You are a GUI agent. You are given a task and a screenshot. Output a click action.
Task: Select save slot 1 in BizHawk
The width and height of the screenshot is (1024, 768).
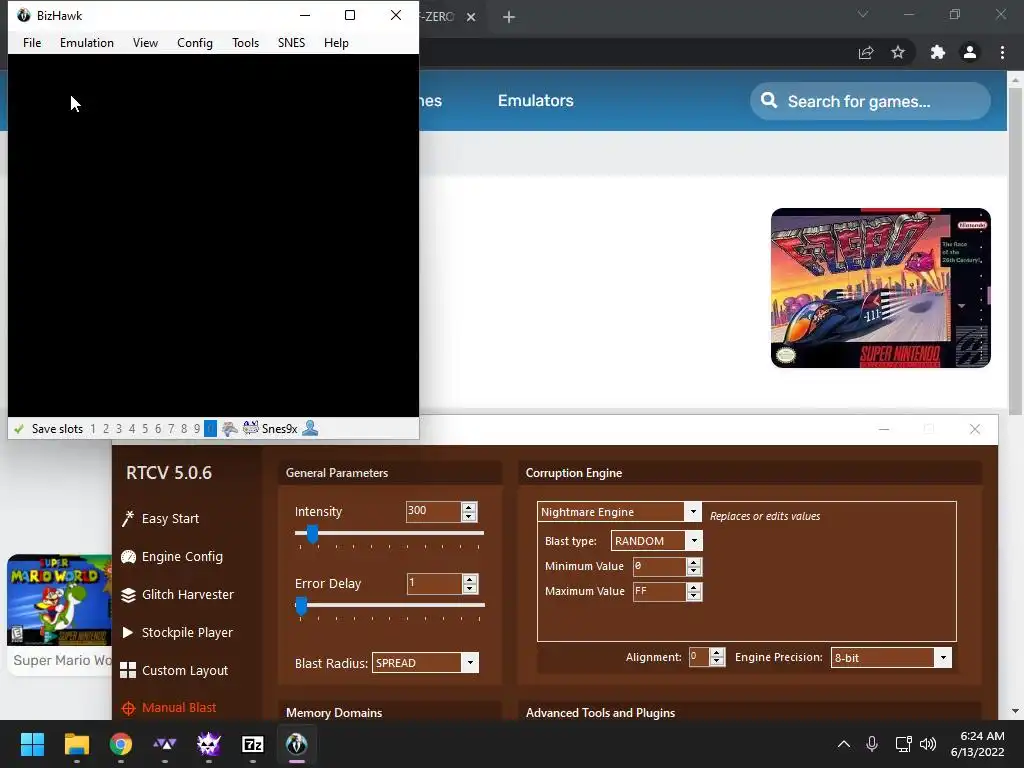pyautogui.click(x=93, y=429)
